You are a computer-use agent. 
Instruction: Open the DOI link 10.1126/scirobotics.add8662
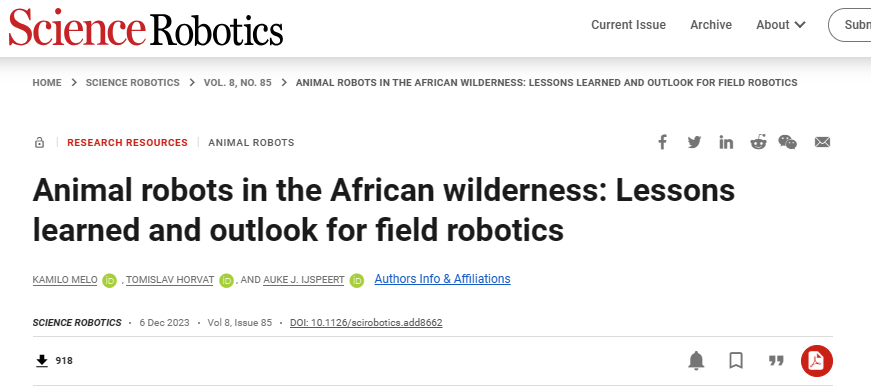[366, 323]
